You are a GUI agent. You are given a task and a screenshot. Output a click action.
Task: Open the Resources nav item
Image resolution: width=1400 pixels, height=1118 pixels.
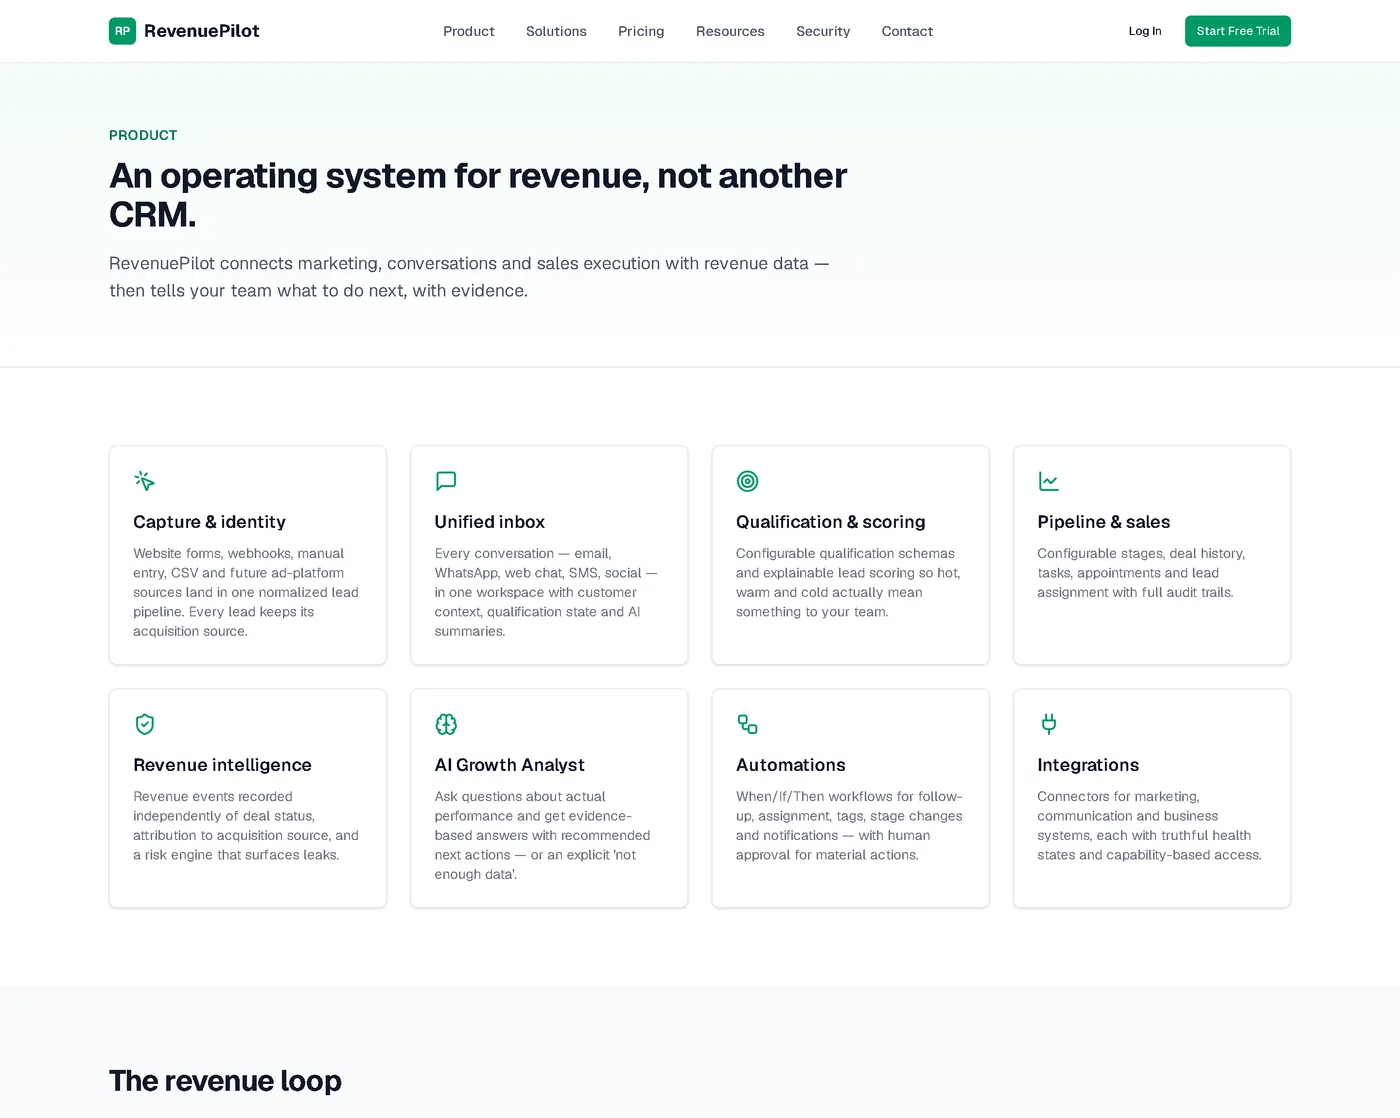[730, 31]
